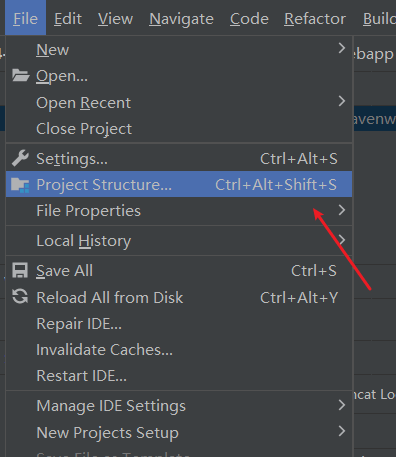Expand the Local History submenu arrow

tap(342, 240)
